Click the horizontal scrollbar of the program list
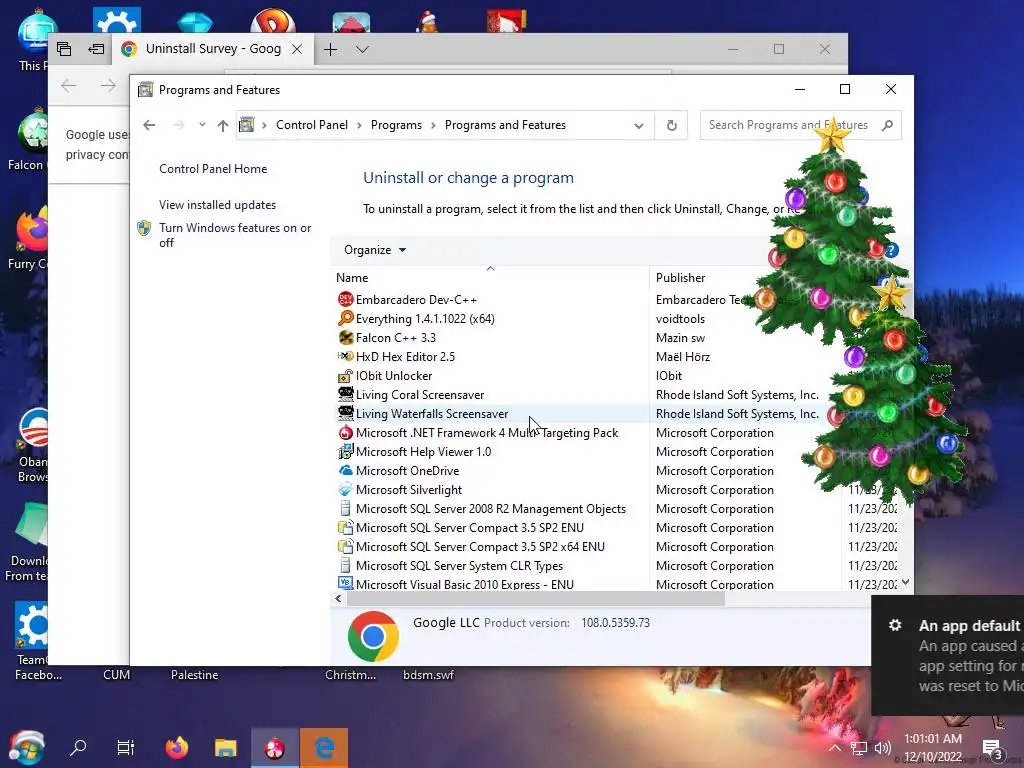Image resolution: width=1024 pixels, height=768 pixels. point(536,599)
